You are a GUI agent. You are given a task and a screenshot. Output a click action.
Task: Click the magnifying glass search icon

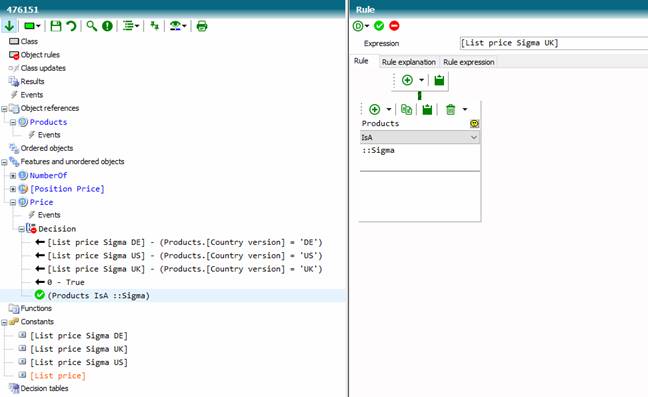(x=91, y=26)
